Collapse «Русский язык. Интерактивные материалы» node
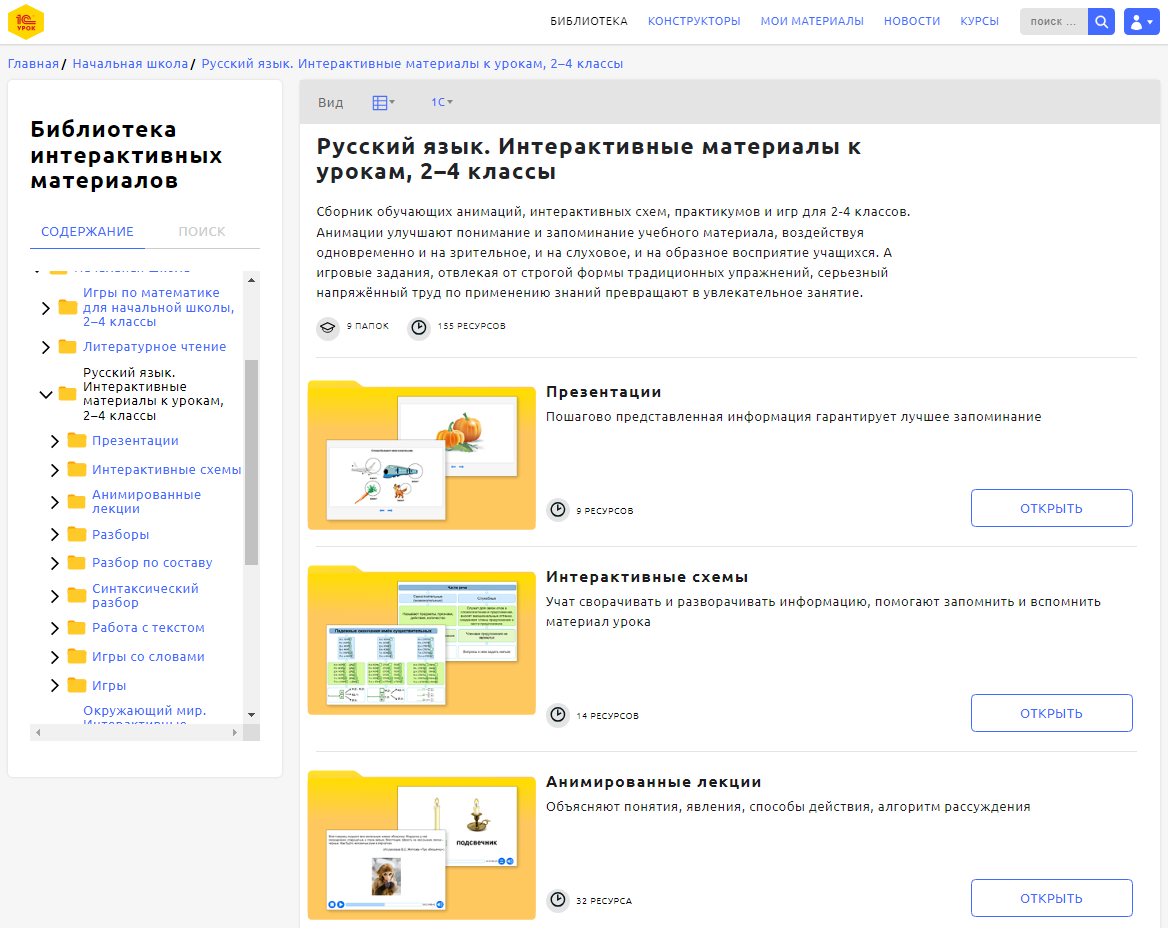 [x=45, y=394]
